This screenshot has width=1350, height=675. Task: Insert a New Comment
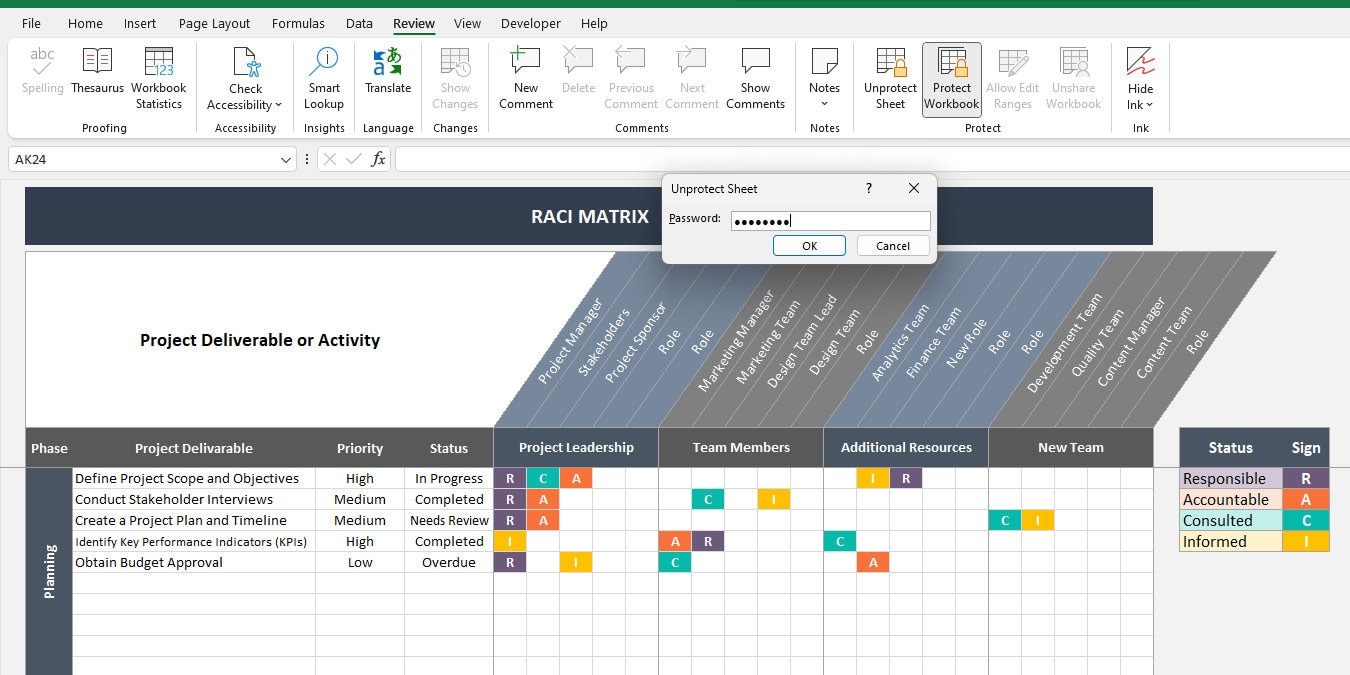point(525,75)
